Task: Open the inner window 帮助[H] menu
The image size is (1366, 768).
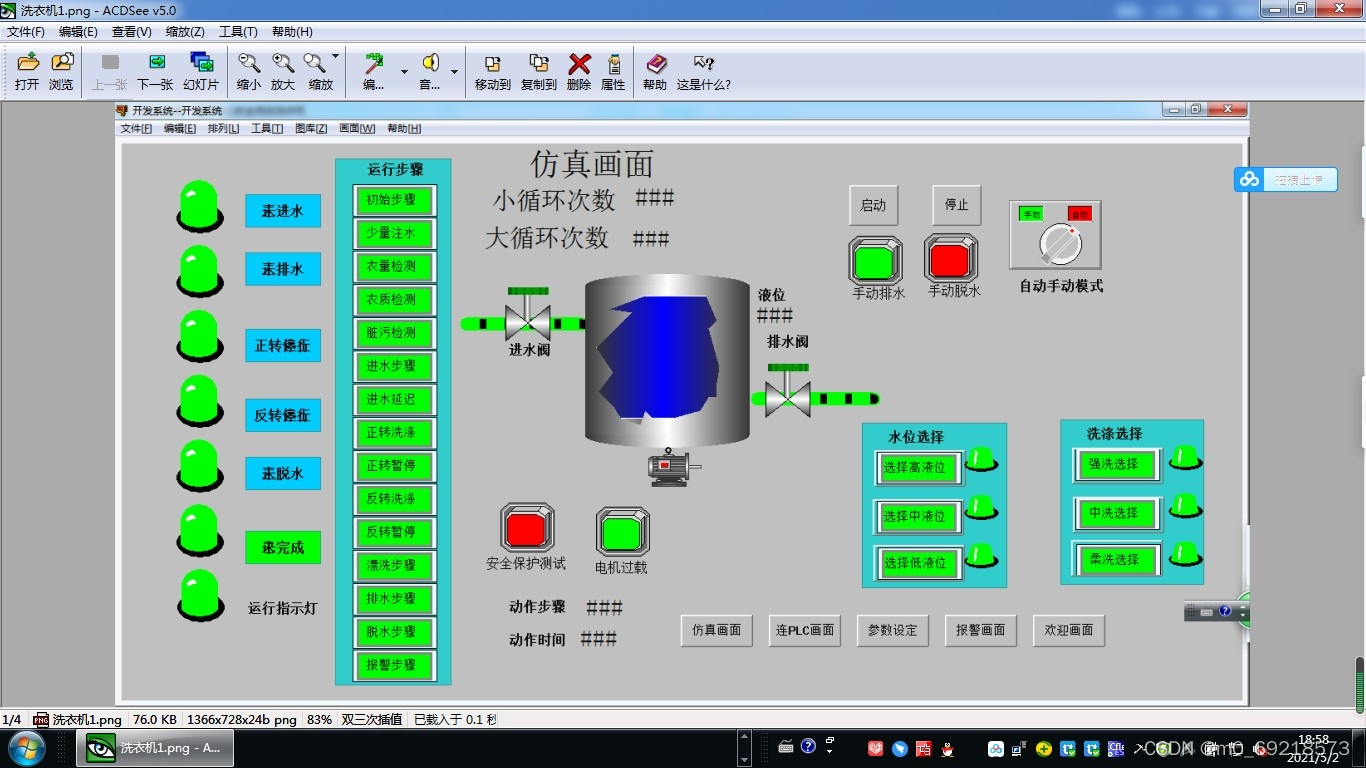Action: 404,129
